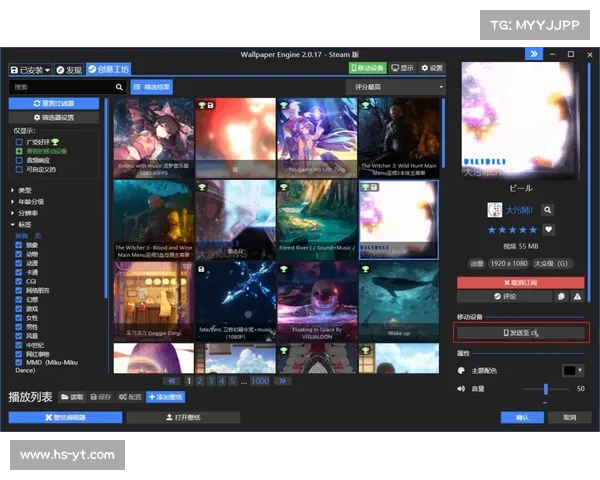Go to page 3

(210, 381)
